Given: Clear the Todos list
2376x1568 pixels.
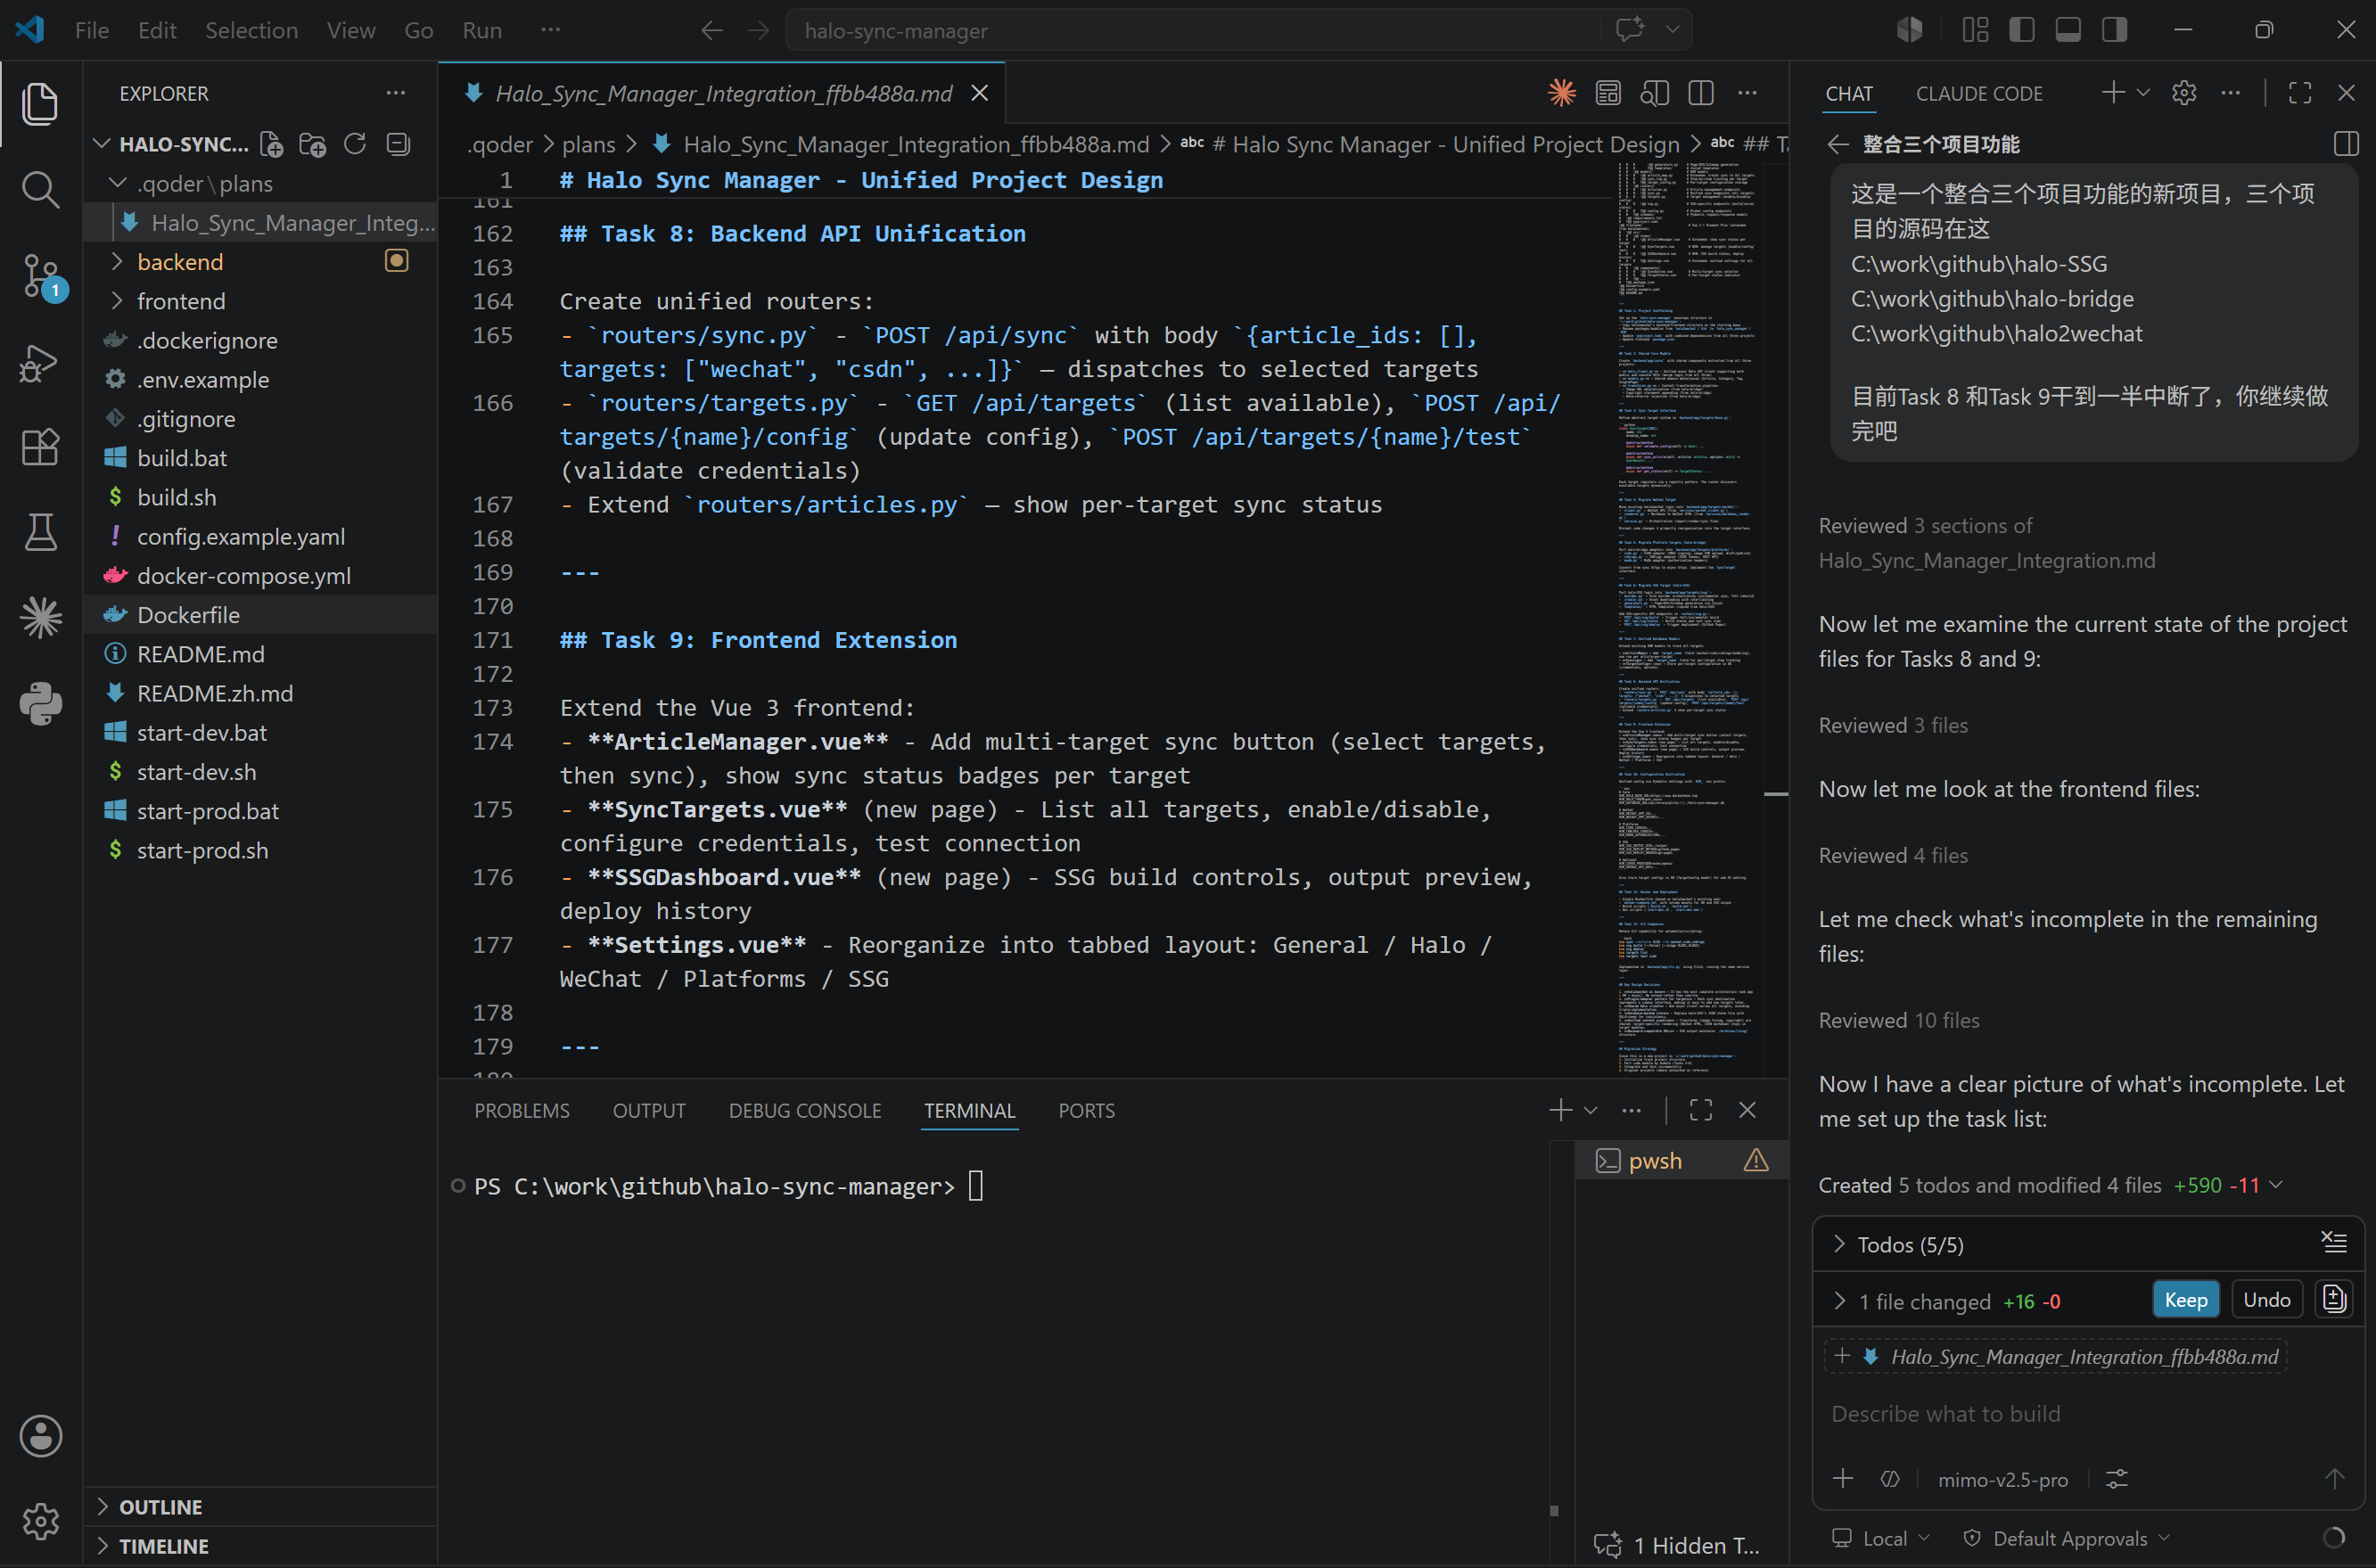Looking at the screenshot, I should click(x=2334, y=1243).
